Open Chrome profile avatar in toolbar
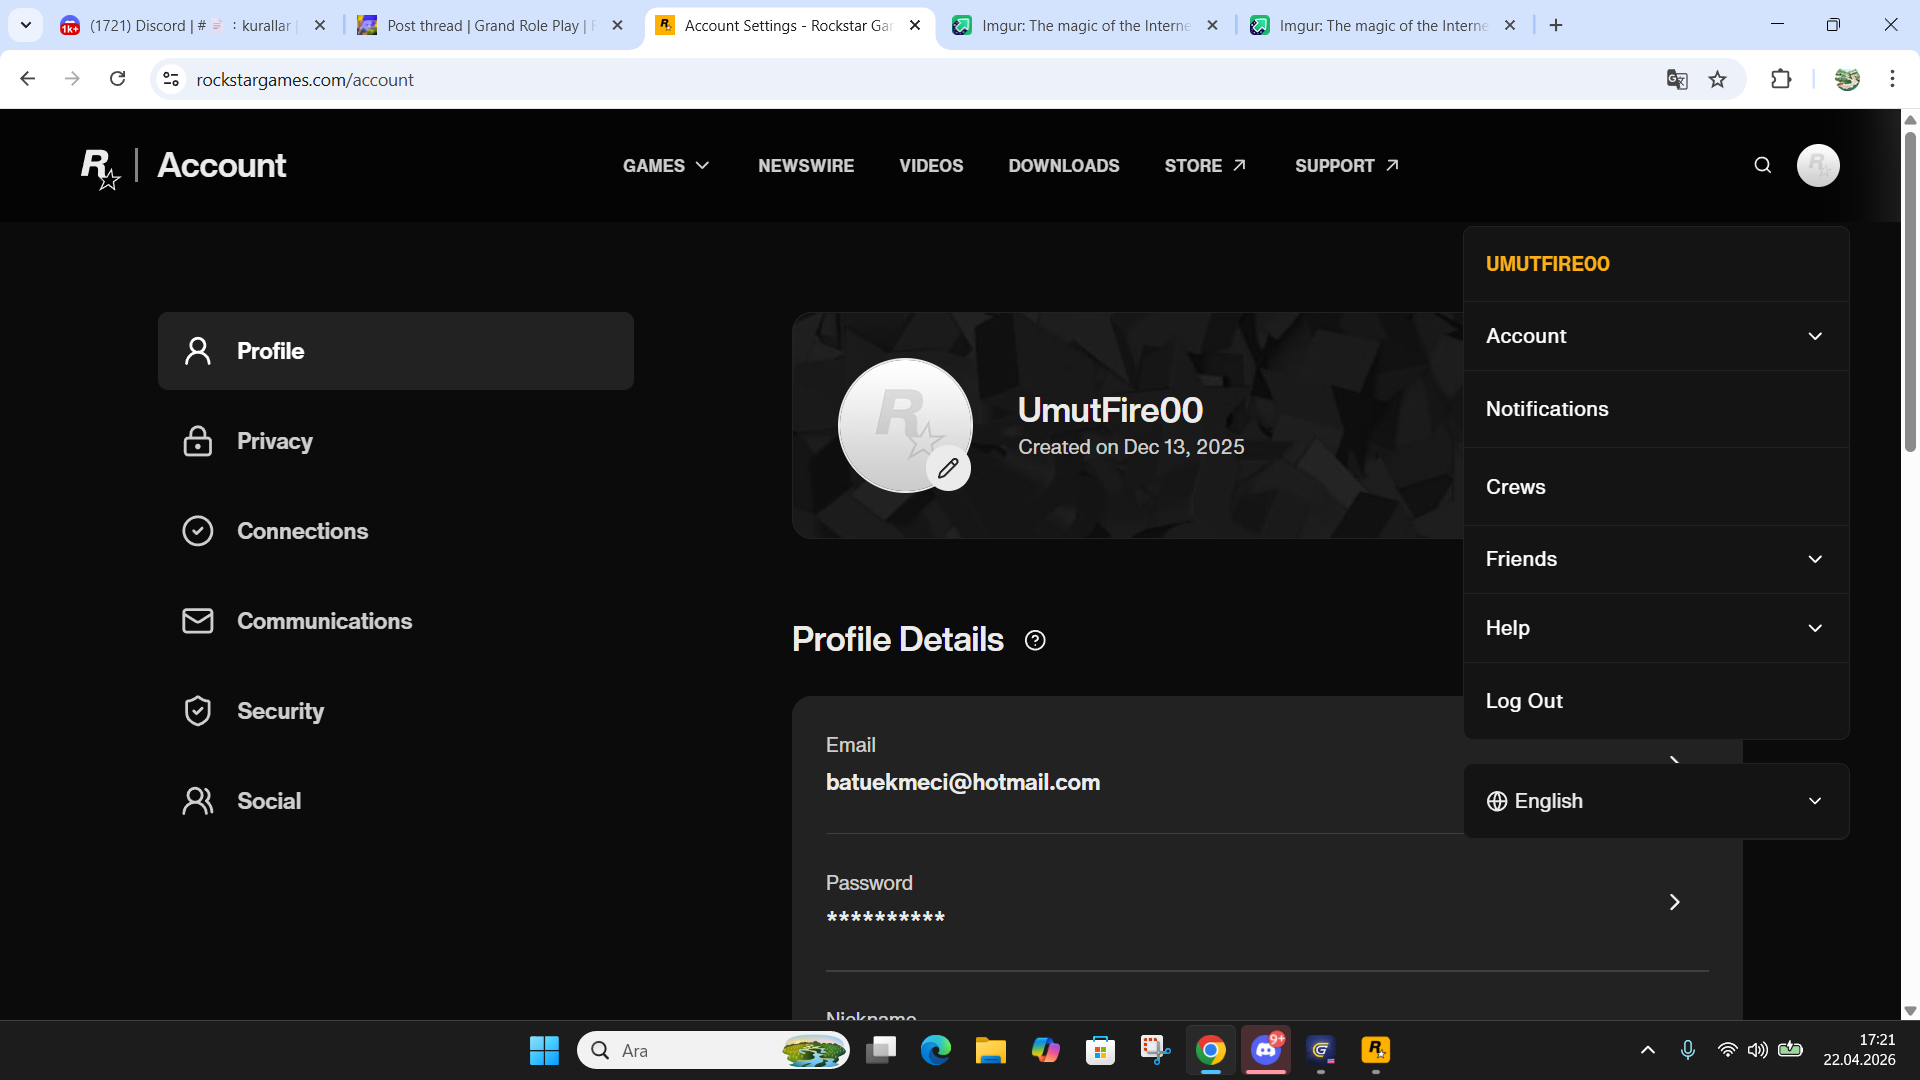Viewport: 1920px width, 1080px height. 1847,79
